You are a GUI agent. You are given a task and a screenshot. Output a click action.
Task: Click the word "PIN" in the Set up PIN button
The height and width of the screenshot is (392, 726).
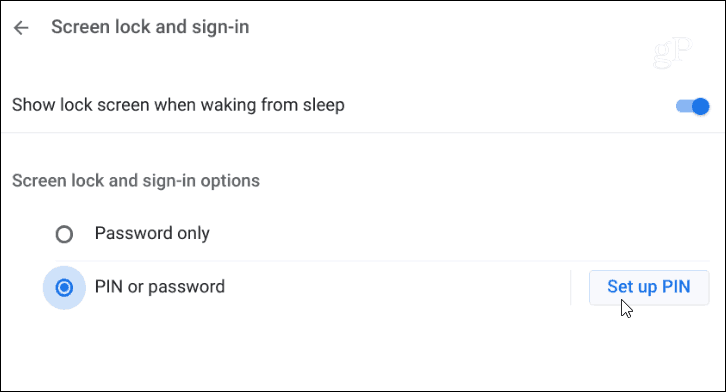[676, 287]
